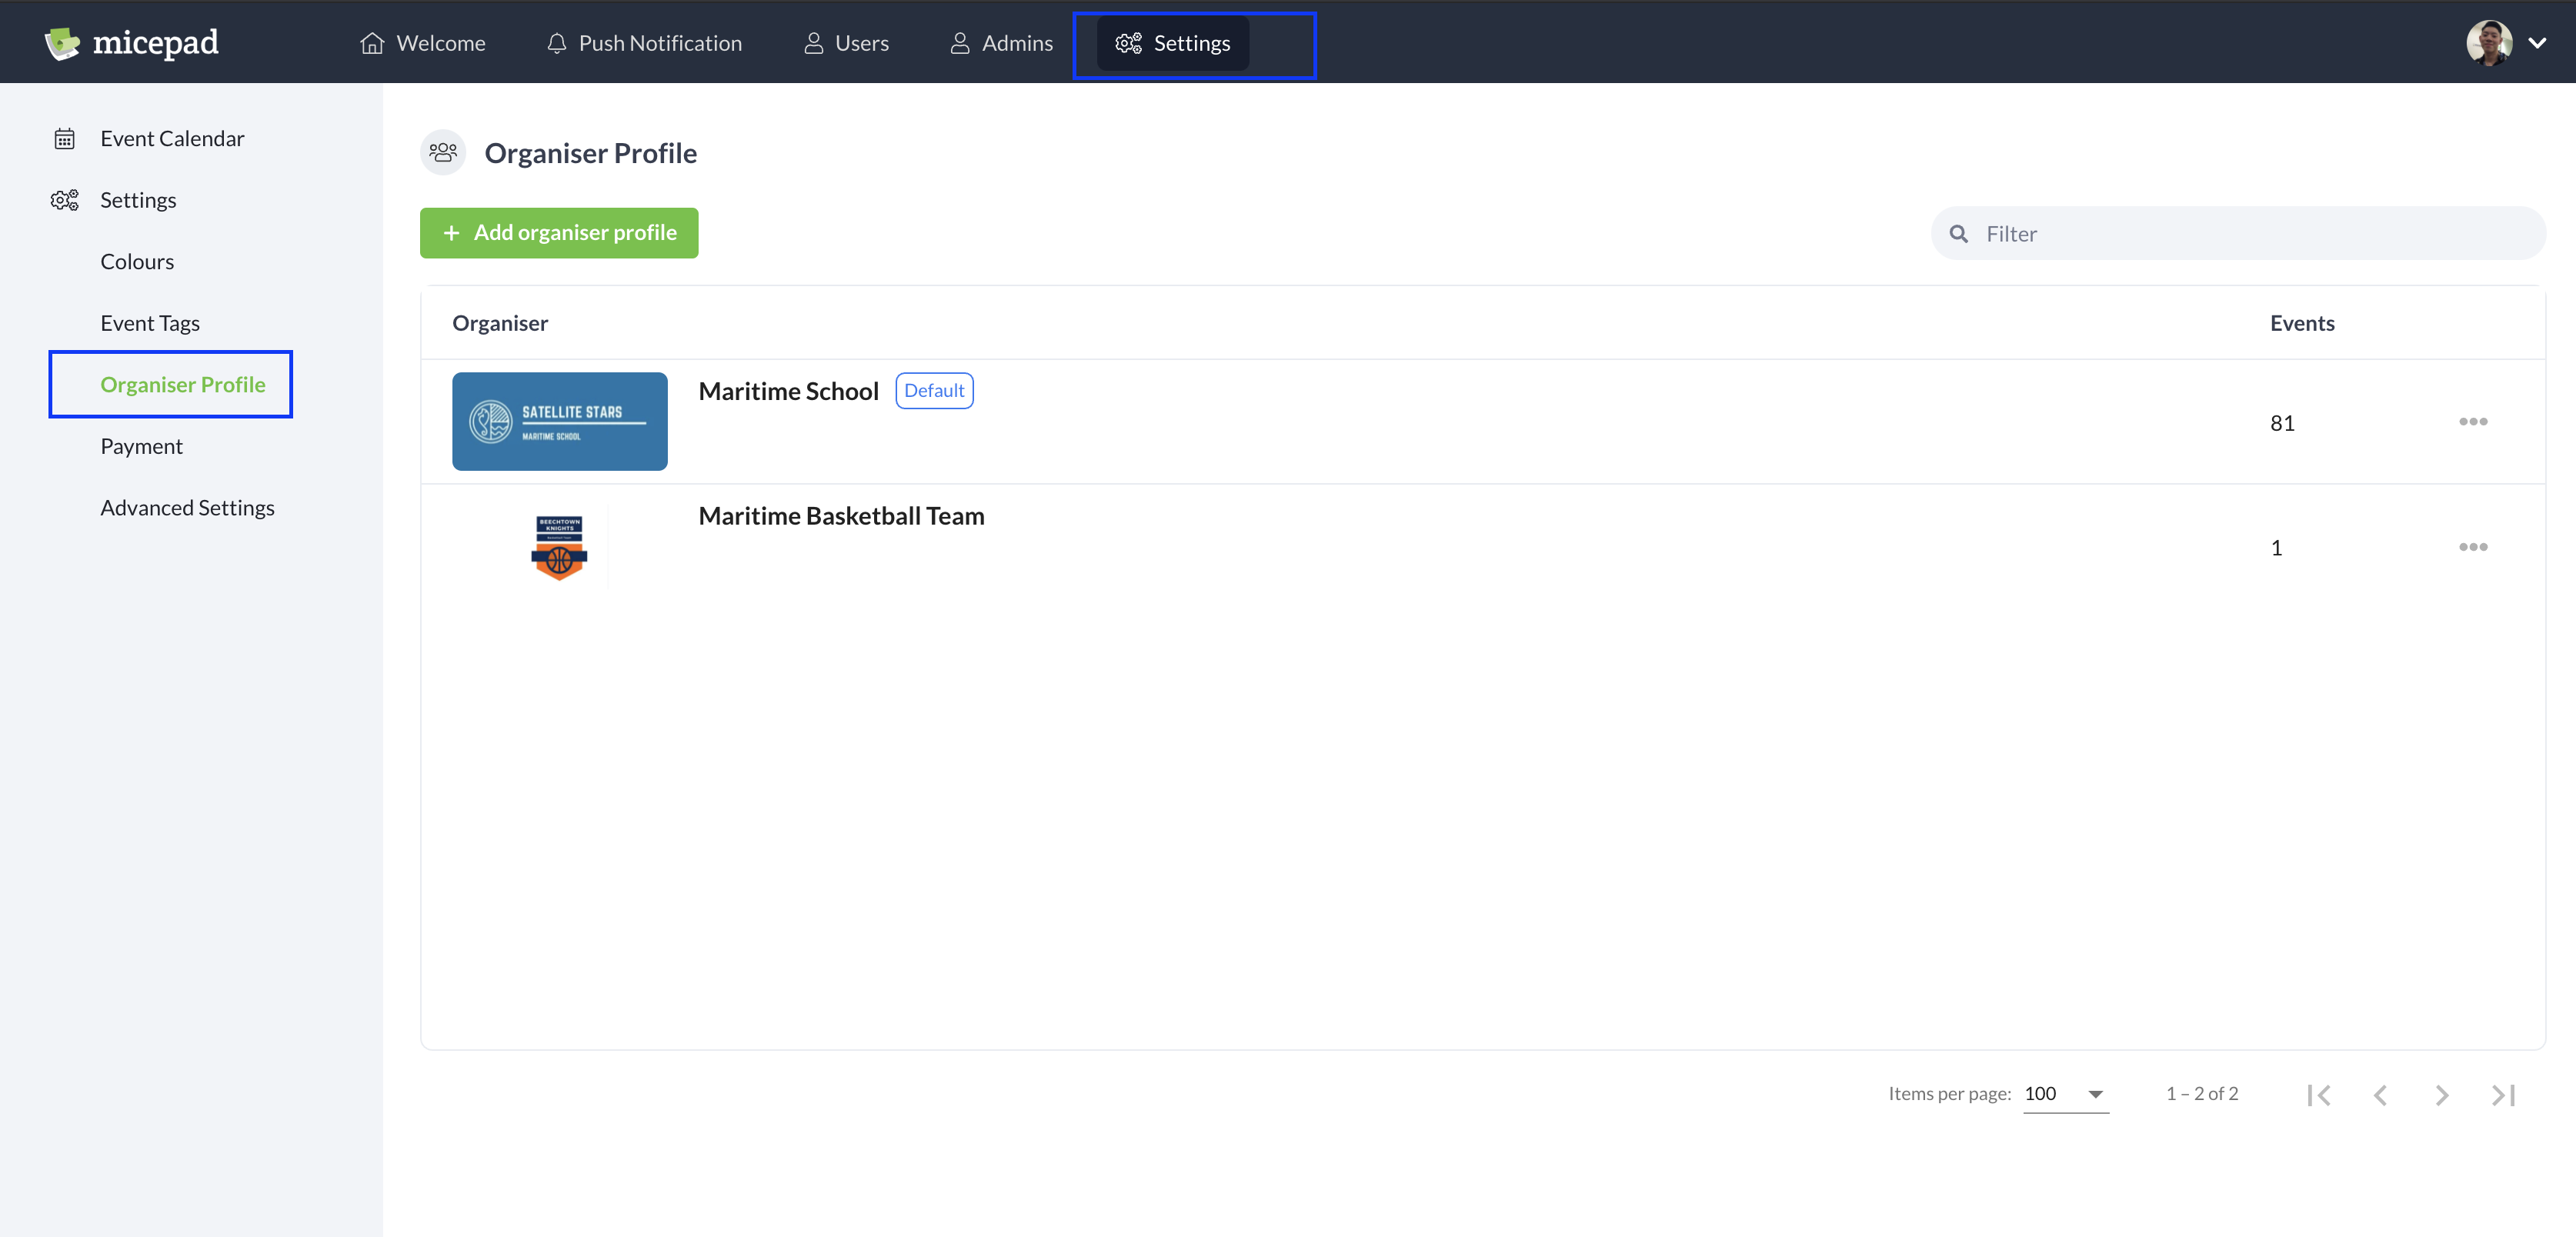Click event count 81
The height and width of the screenshot is (1237, 2576).
coord(2282,423)
